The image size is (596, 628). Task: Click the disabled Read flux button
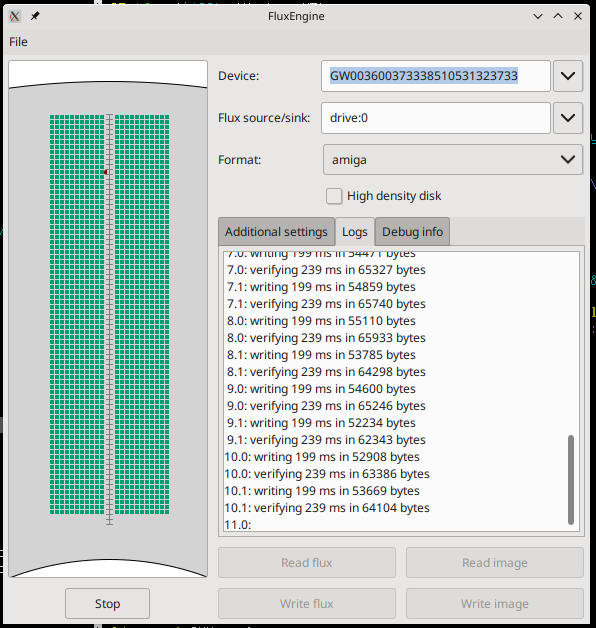(x=307, y=563)
